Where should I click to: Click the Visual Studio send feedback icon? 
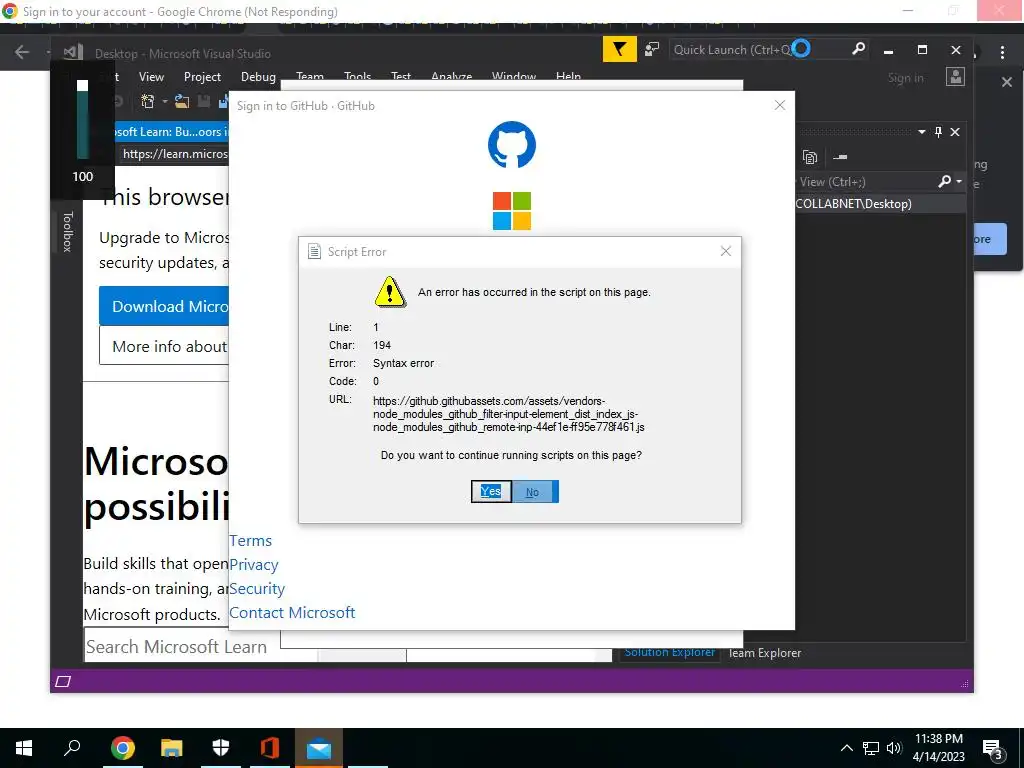(x=652, y=50)
